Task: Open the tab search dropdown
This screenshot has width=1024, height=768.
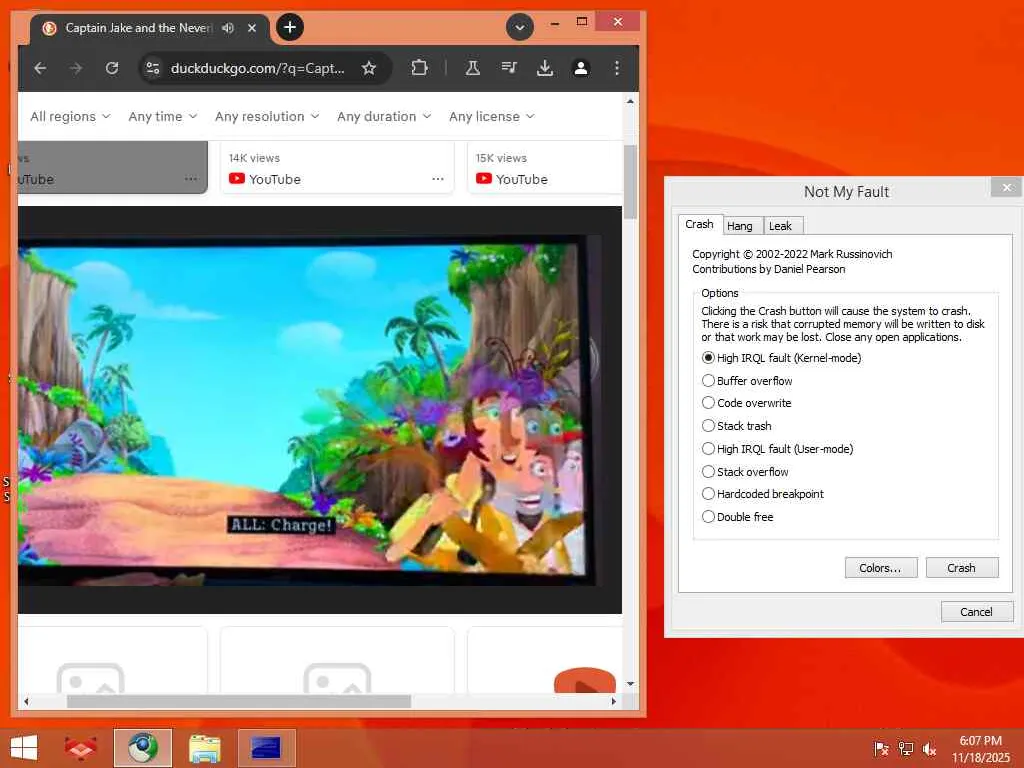Action: point(520,27)
